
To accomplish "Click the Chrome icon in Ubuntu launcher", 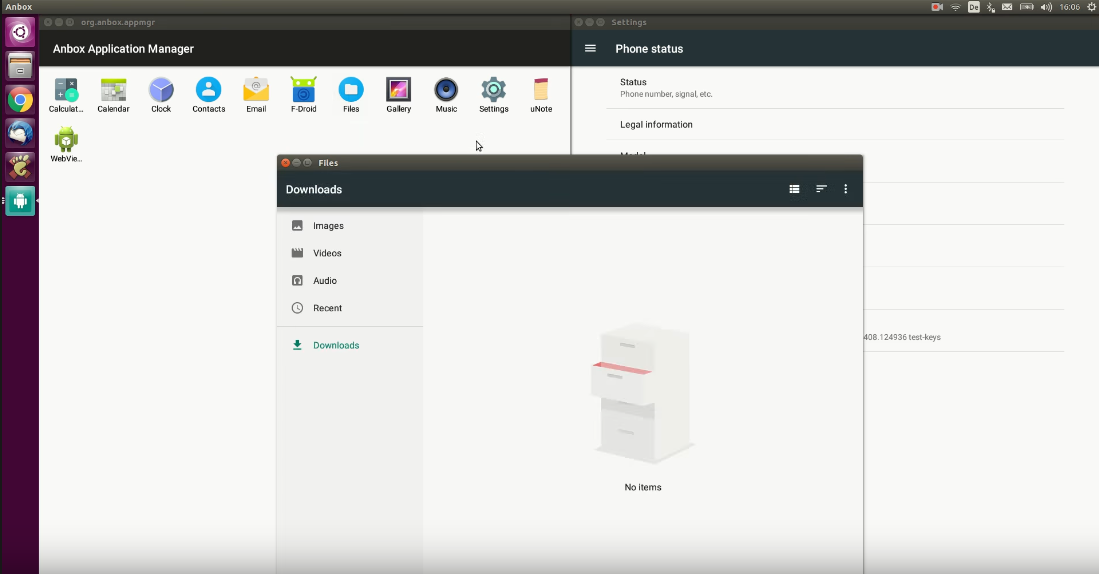I will (20, 100).
